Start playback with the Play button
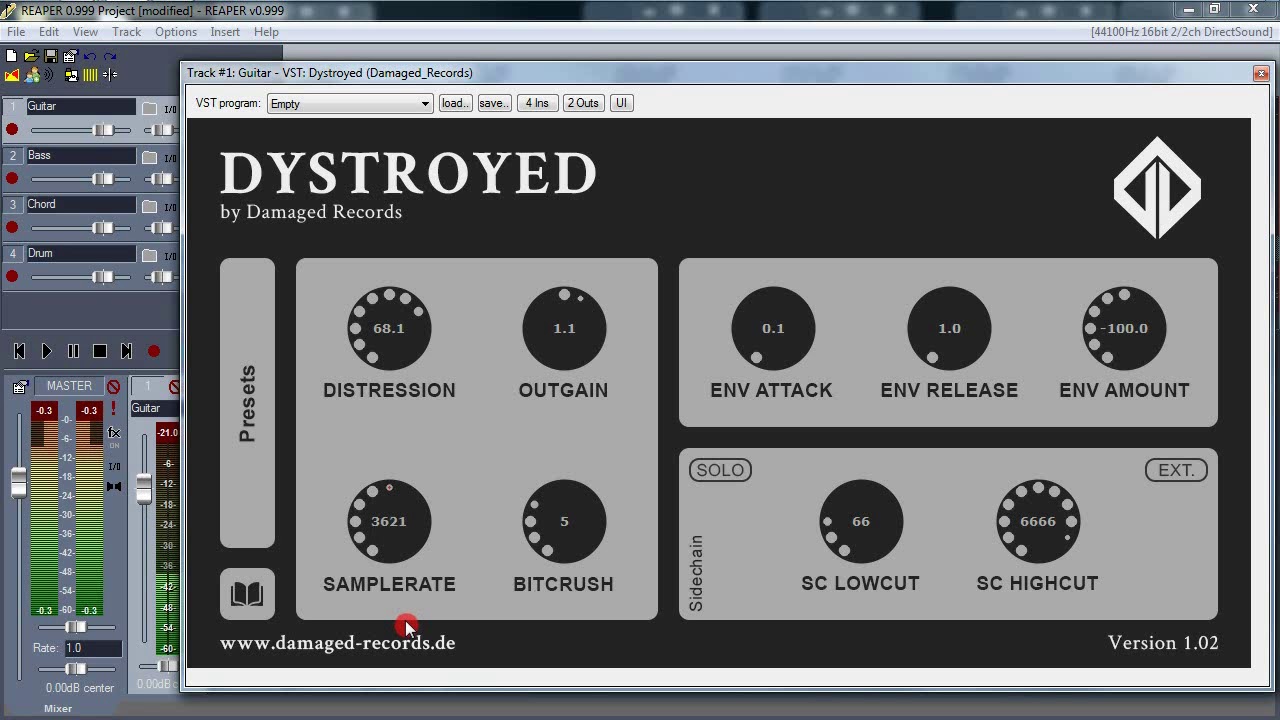Image resolution: width=1280 pixels, height=720 pixels. click(x=46, y=351)
